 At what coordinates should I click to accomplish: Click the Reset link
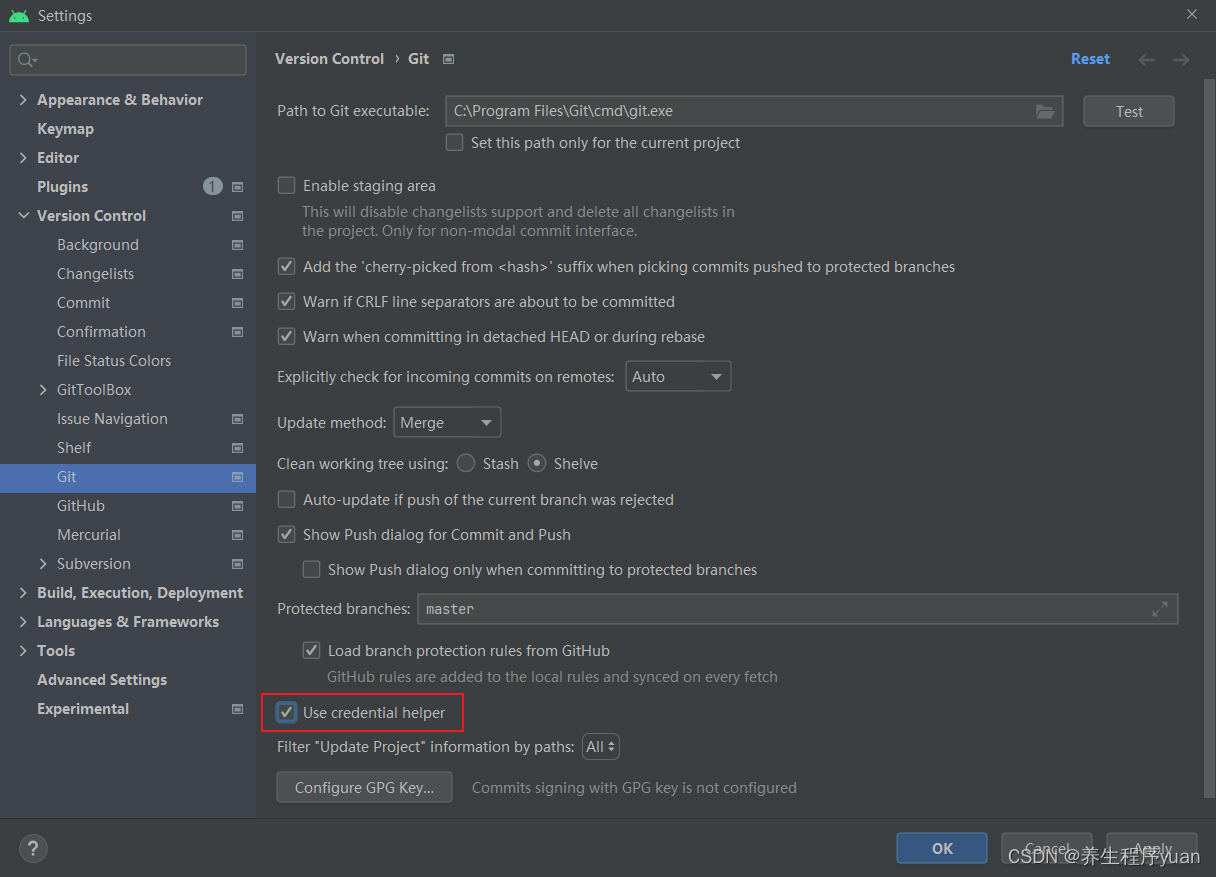pyautogui.click(x=1090, y=59)
